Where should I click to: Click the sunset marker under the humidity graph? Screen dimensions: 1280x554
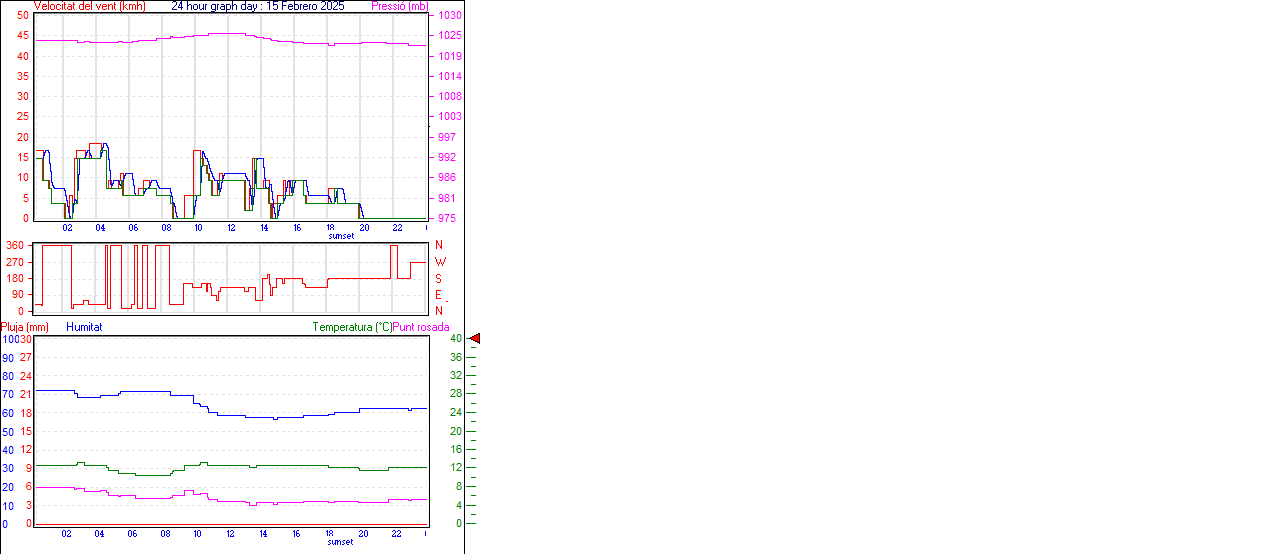point(340,542)
